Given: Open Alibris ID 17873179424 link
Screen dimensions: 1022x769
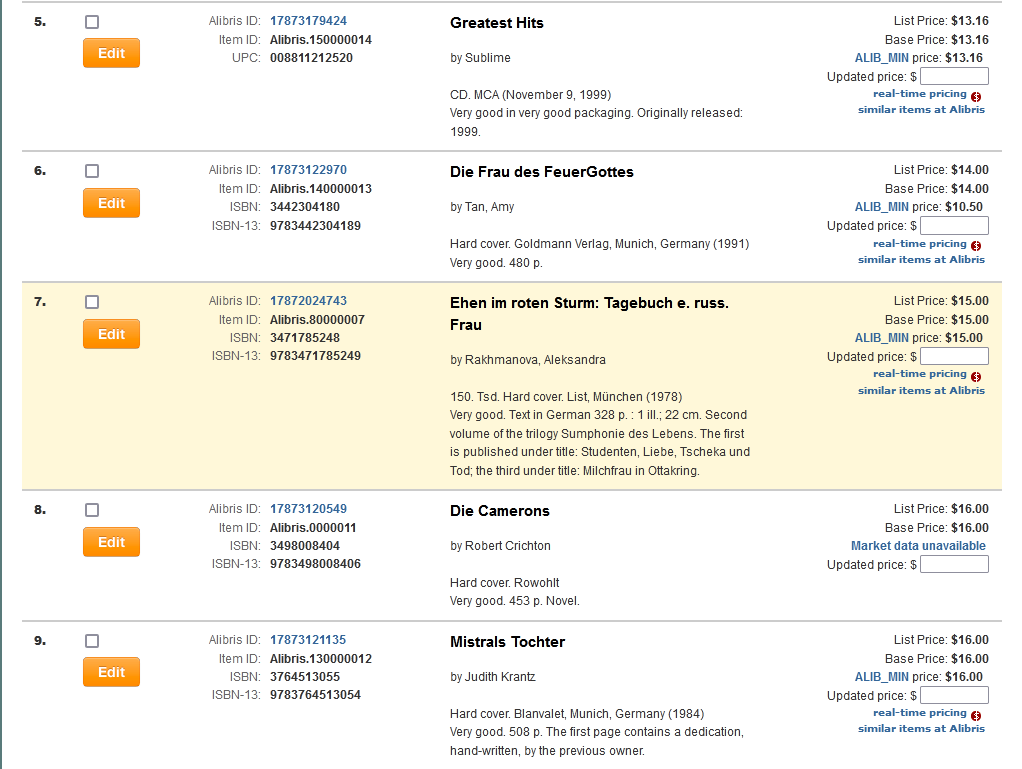Looking at the screenshot, I should tap(308, 21).
